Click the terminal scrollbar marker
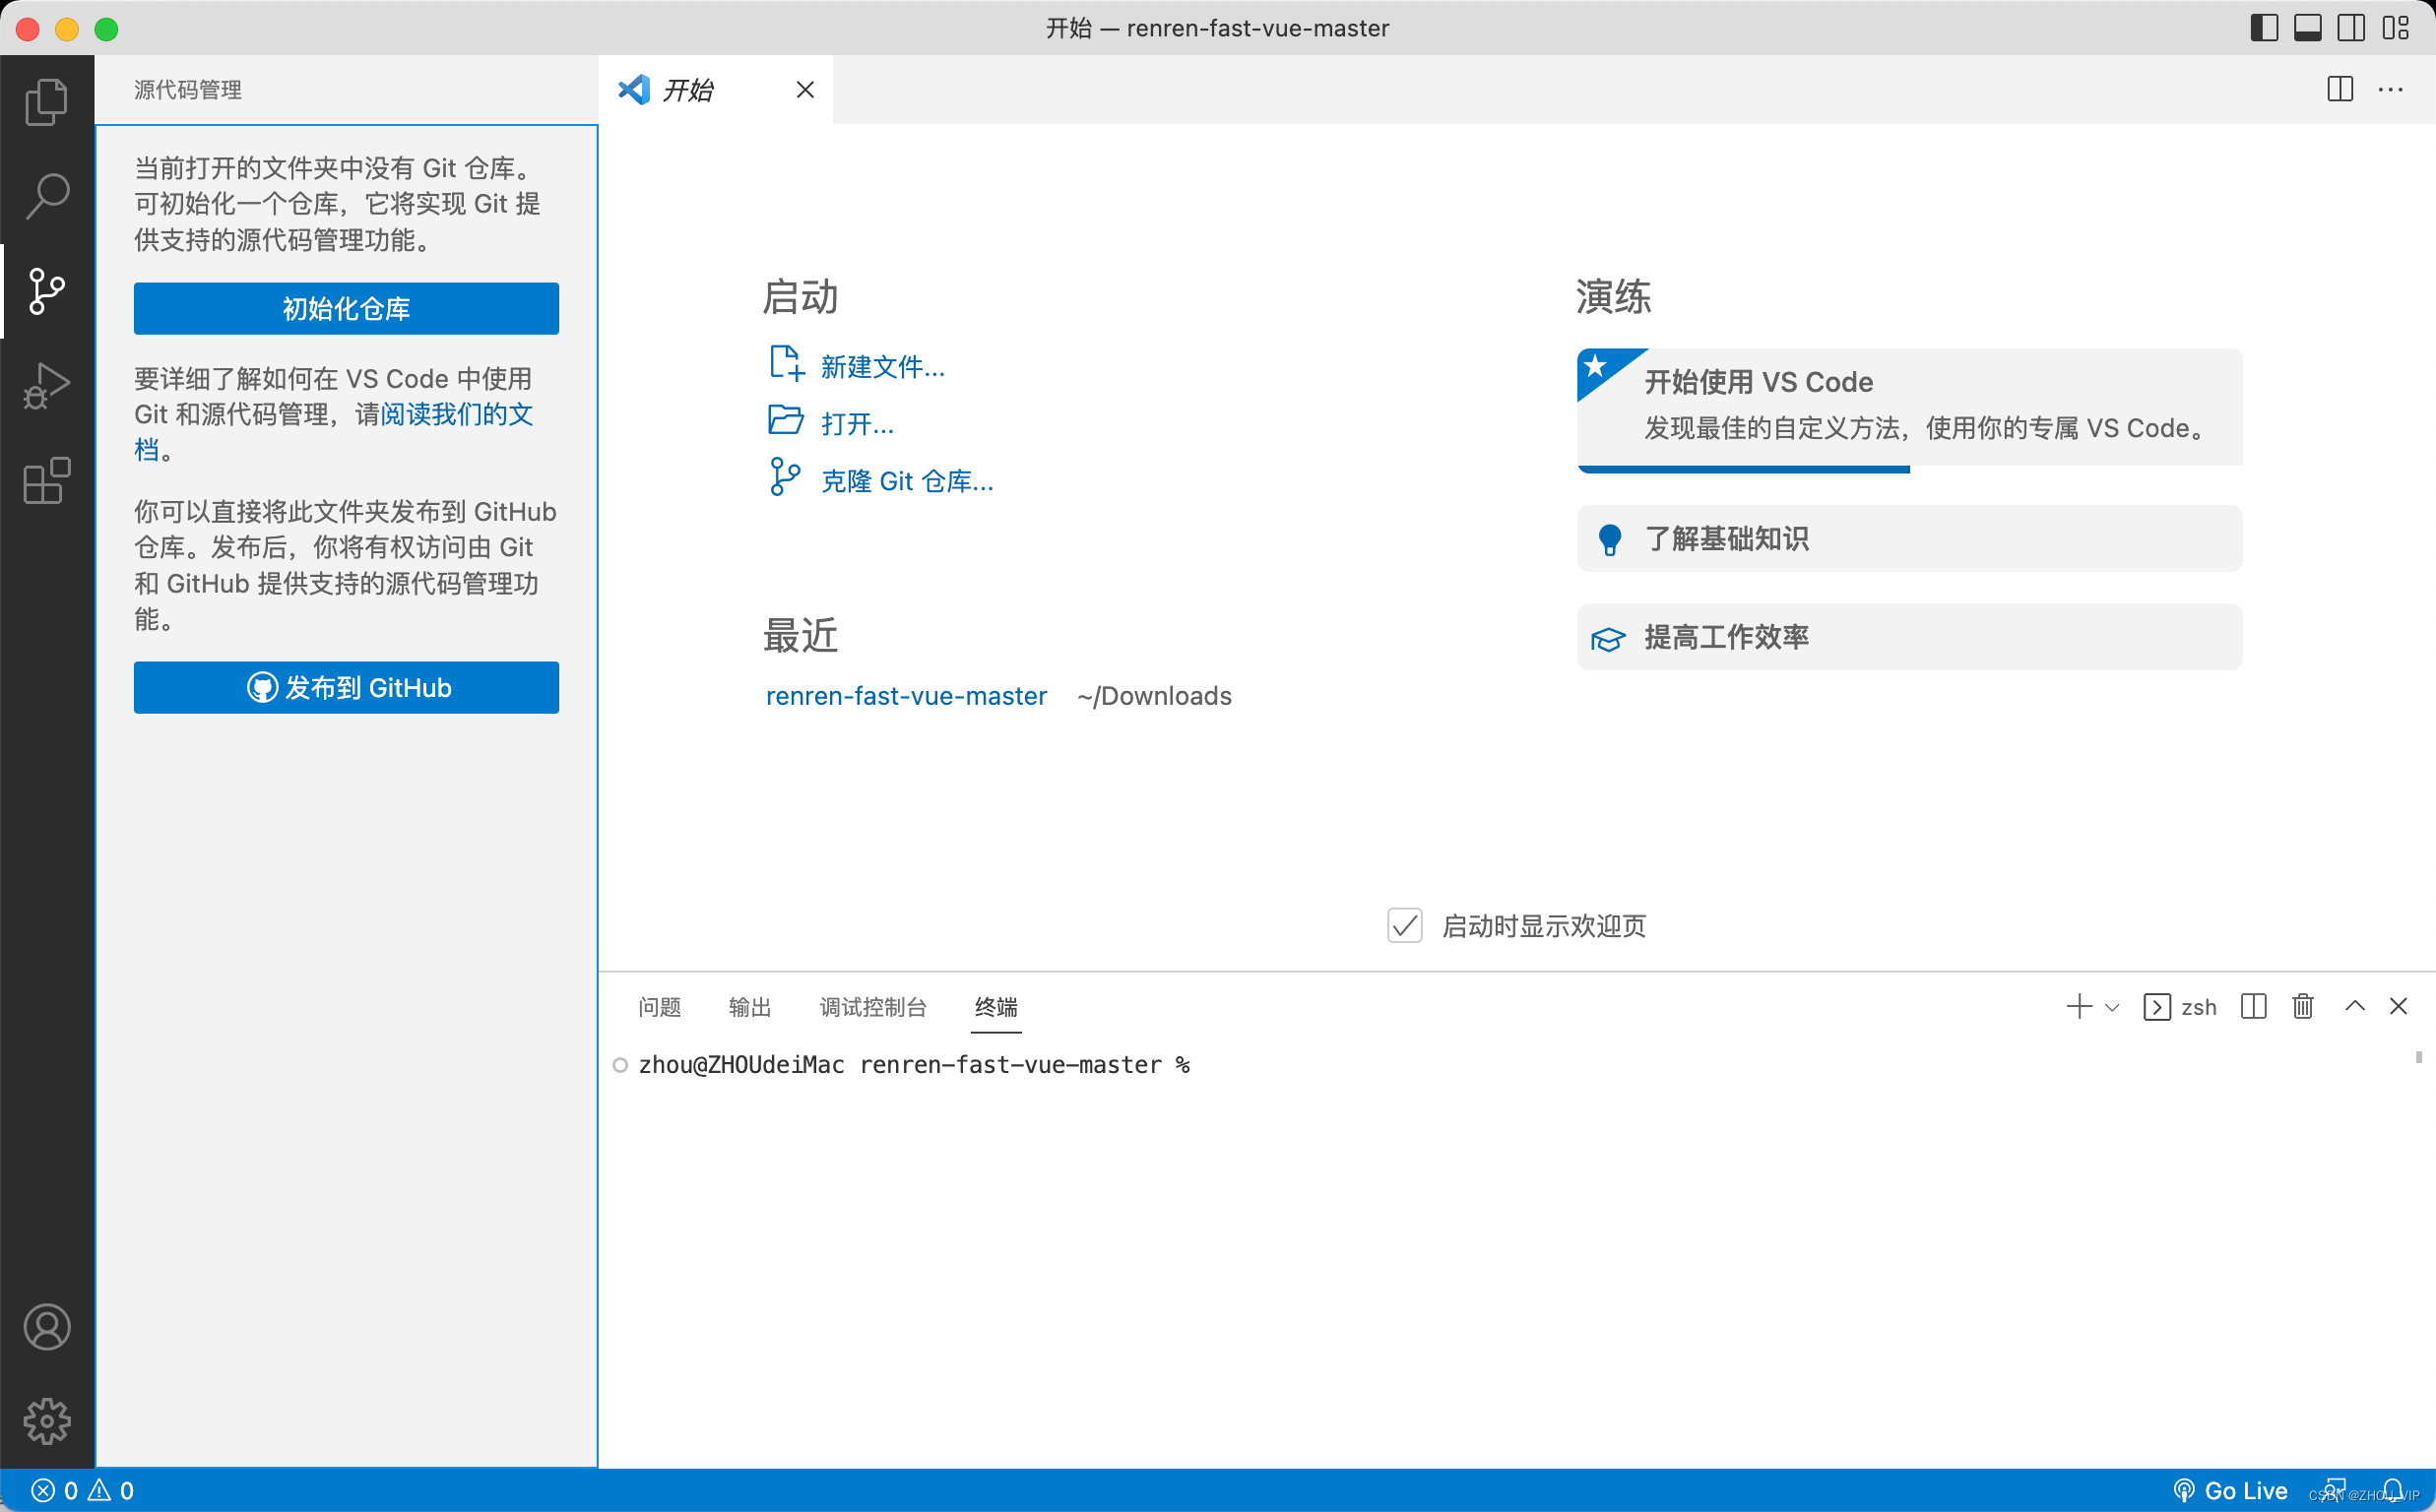Image resolution: width=2436 pixels, height=1512 pixels. [x=2417, y=1057]
